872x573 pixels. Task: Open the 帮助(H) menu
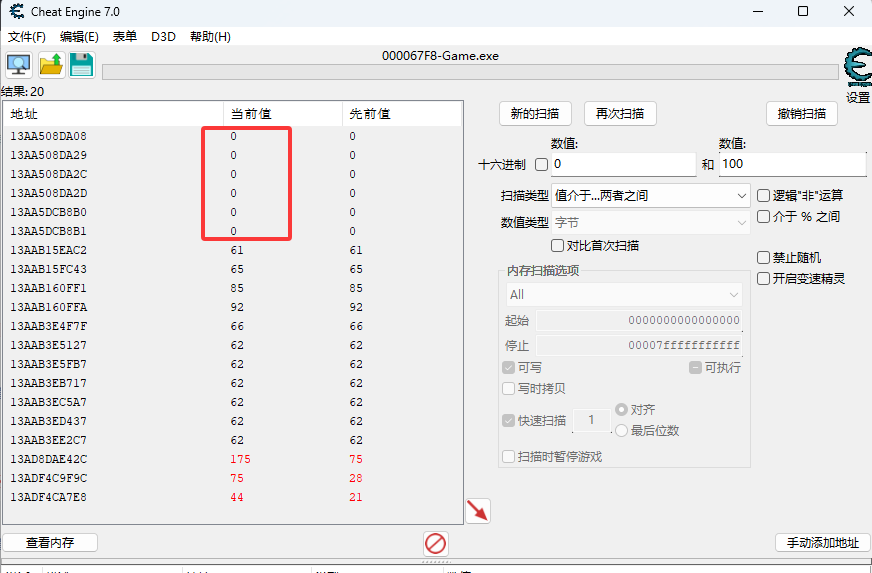pos(210,37)
